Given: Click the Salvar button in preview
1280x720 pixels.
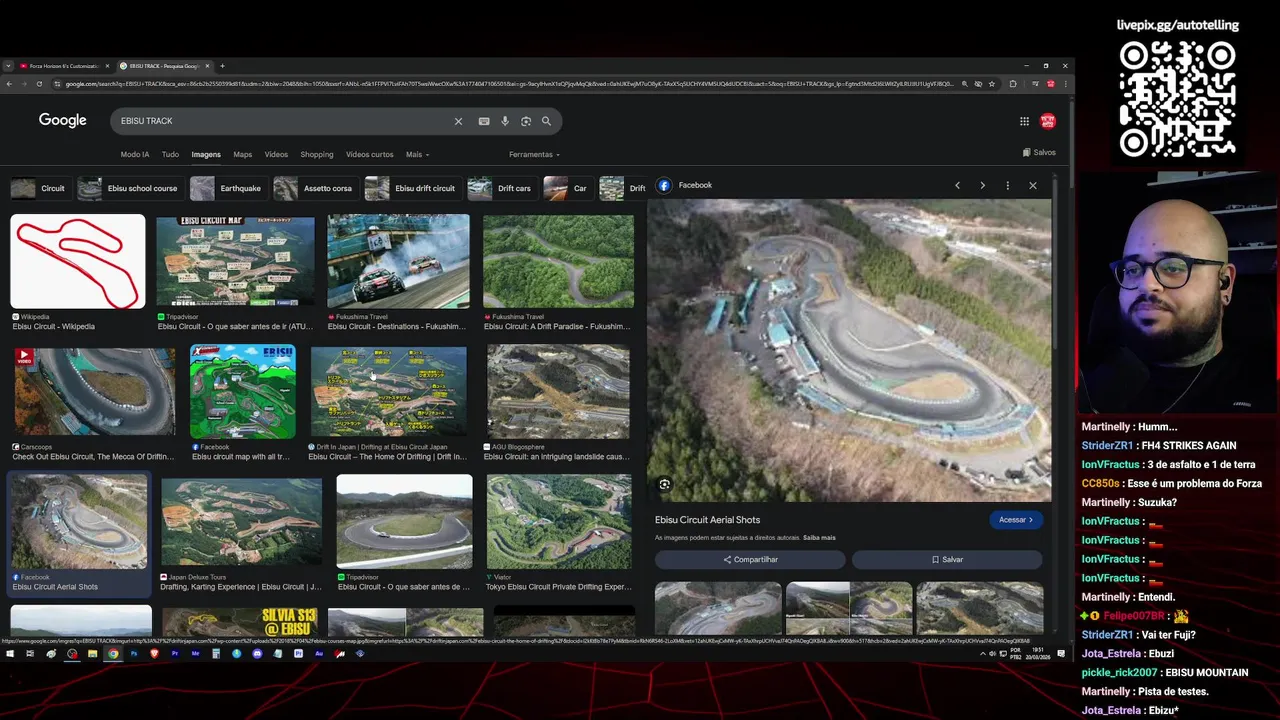Looking at the screenshot, I should (x=947, y=560).
